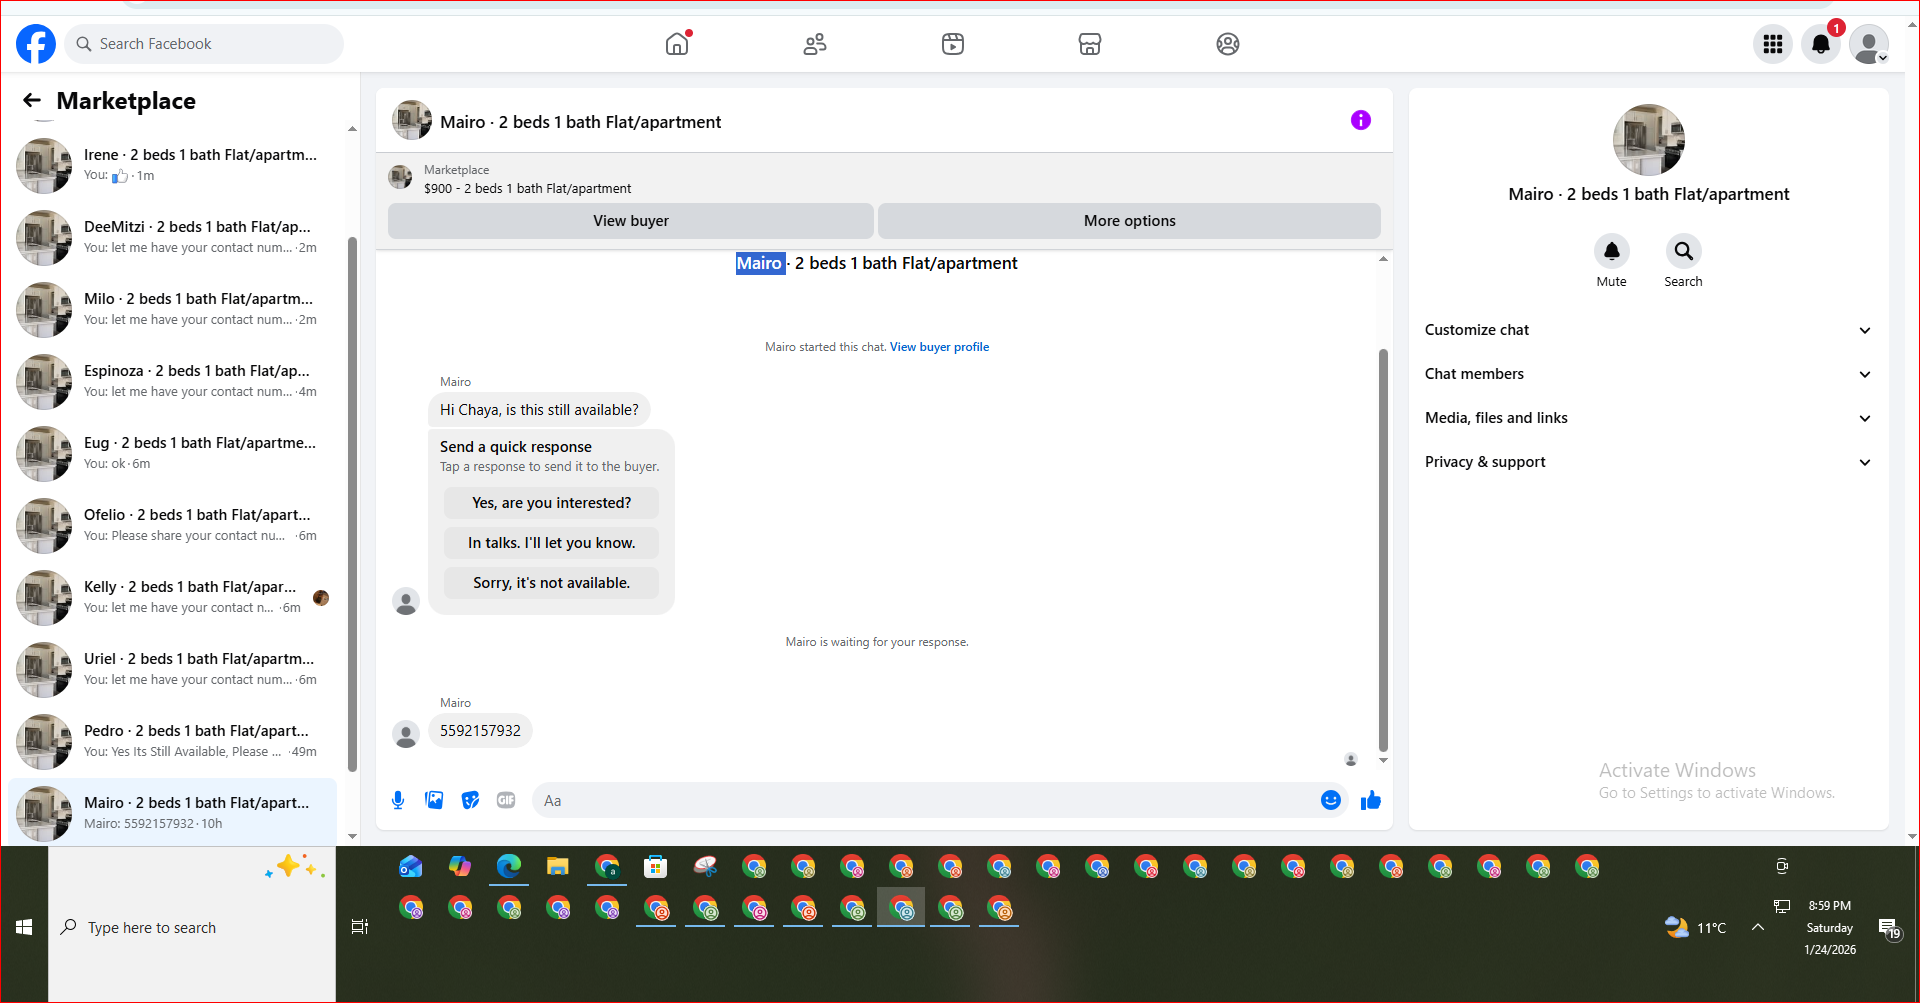Image resolution: width=1920 pixels, height=1003 pixels.
Task: Attach a photo file icon
Action: (x=434, y=800)
